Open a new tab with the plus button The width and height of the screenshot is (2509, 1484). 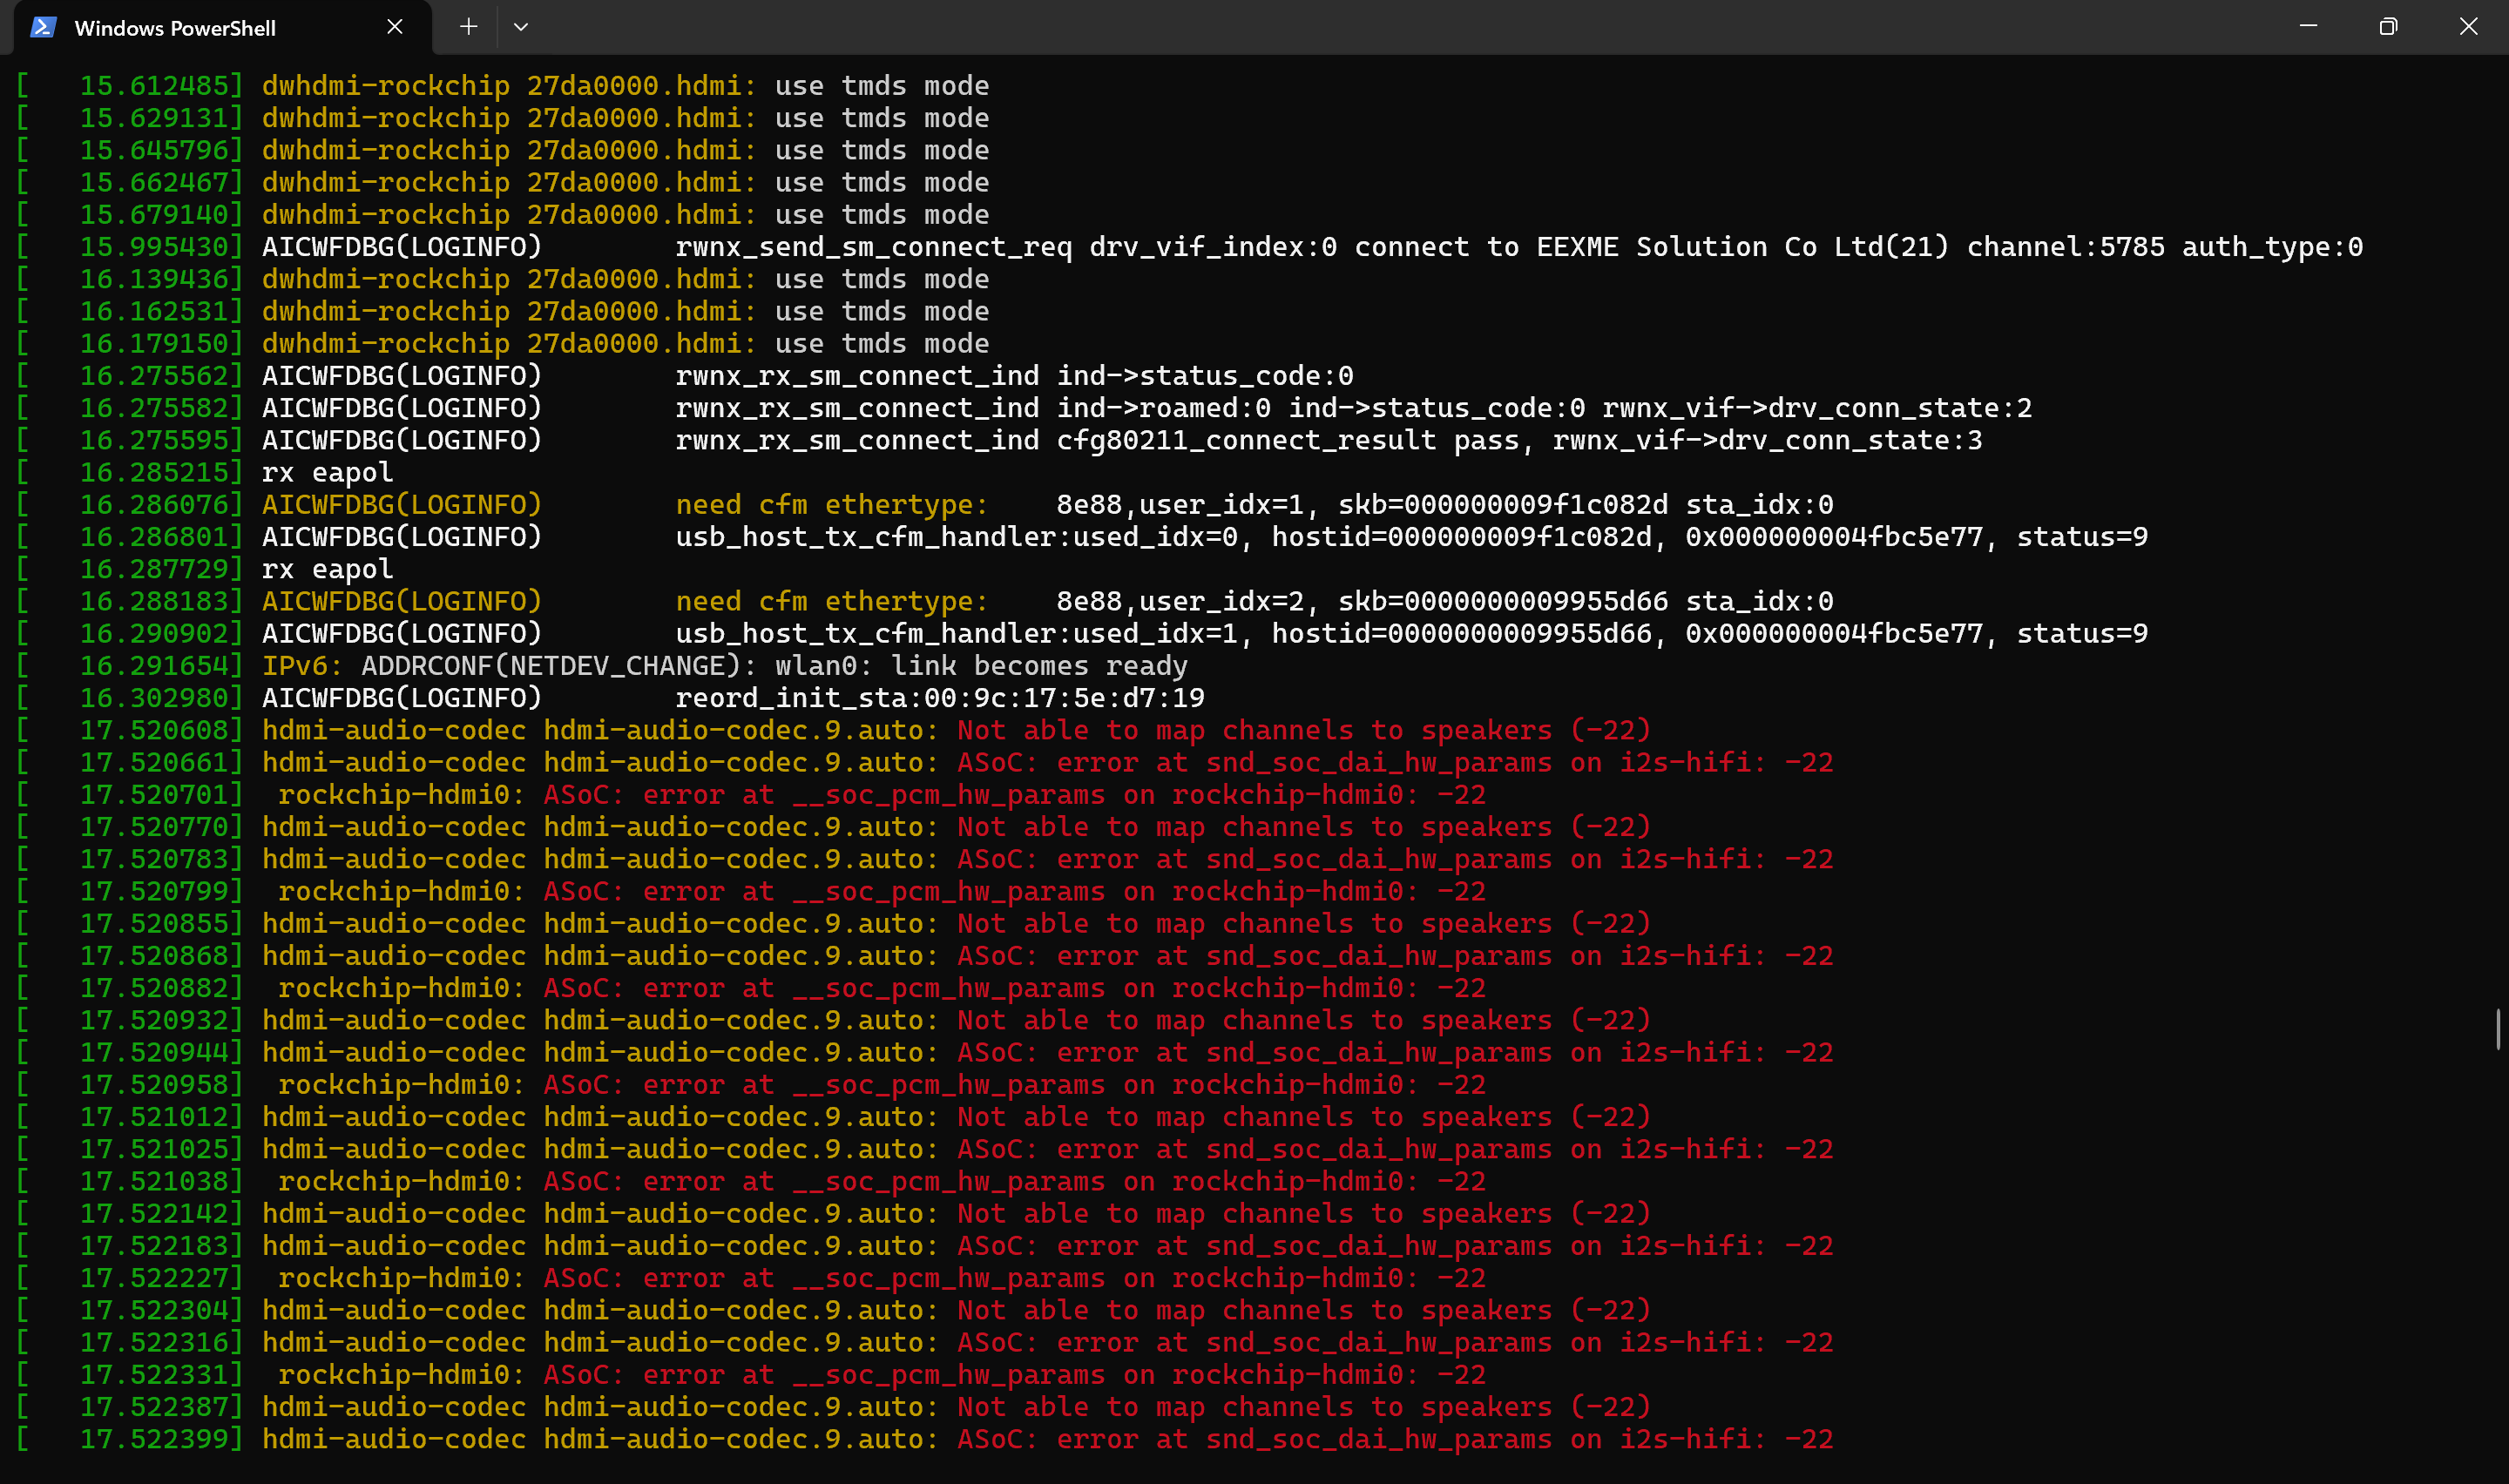point(468,27)
